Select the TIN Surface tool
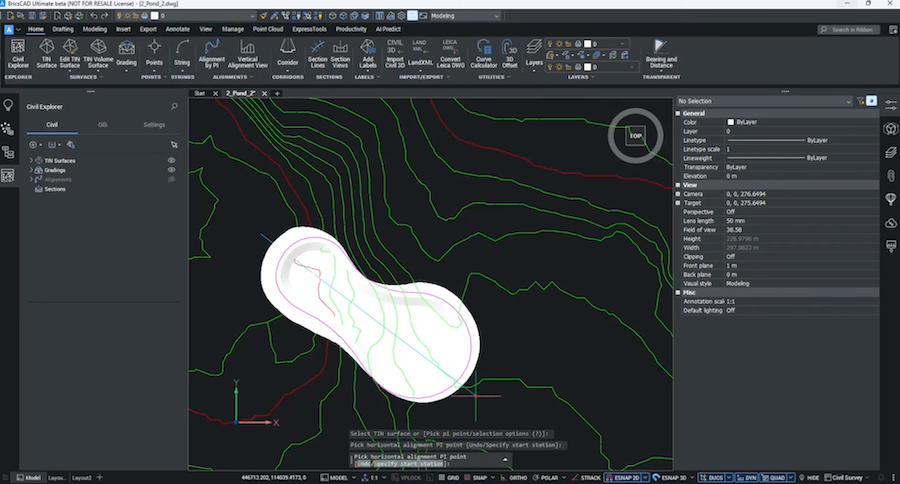Screen dimensions: 900x484 (x=46, y=52)
